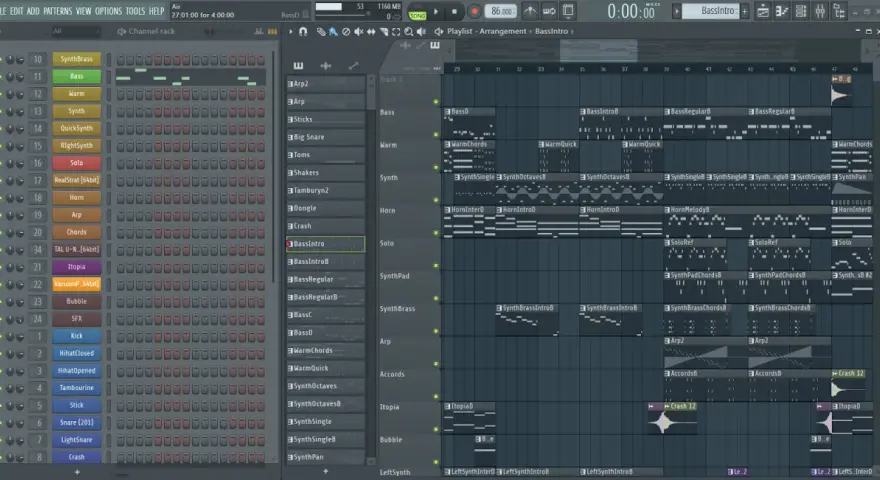This screenshot has height=480, width=880.
Task: Click BassIntro breadcrumb in Playlist title
Action: (551, 31)
